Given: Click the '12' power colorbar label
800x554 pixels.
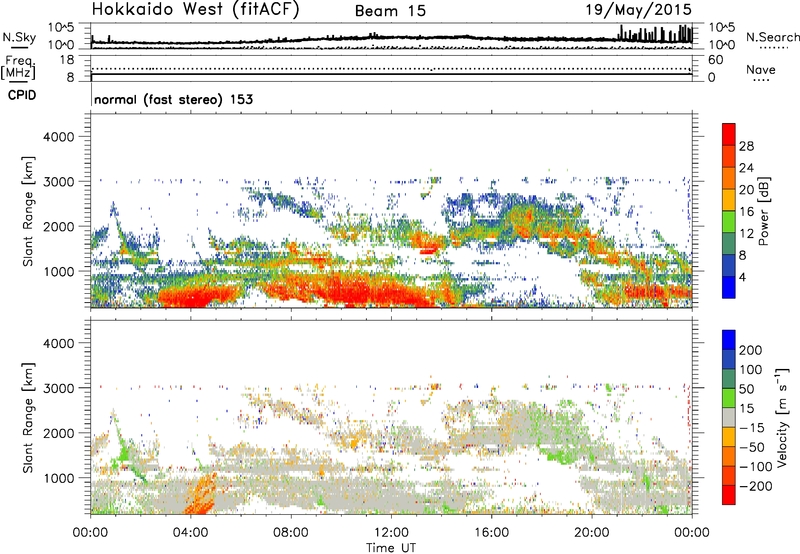Looking at the screenshot, I should [746, 234].
